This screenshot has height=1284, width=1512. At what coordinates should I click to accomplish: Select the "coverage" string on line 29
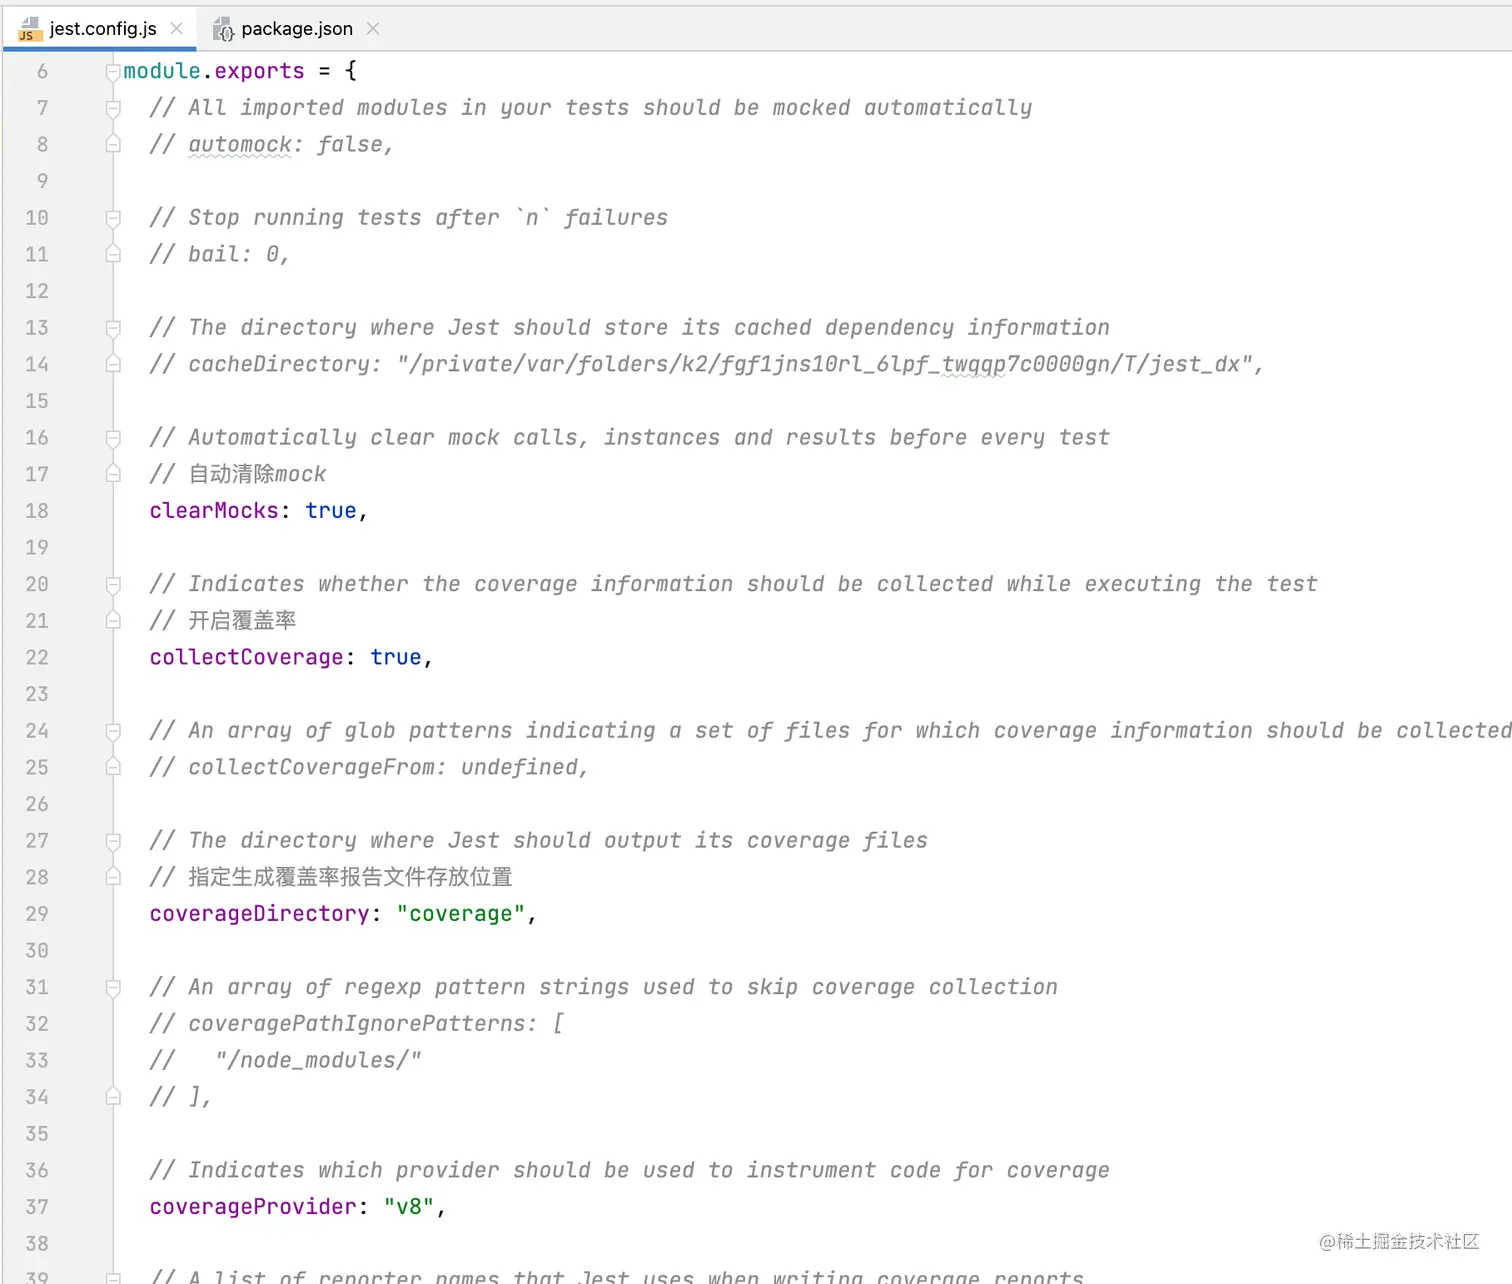tap(461, 913)
